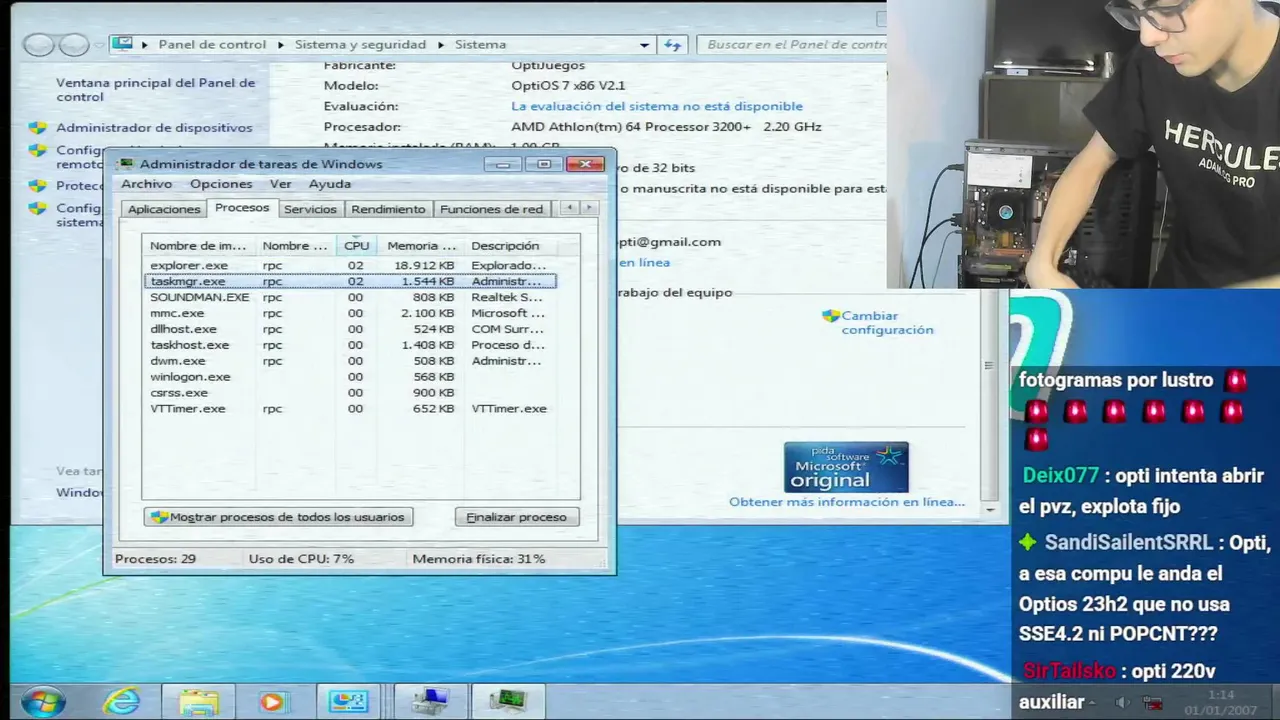Screen dimensions: 1280x720
Task: Open Windows Media Player taskbar icon
Action: coord(272,702)
